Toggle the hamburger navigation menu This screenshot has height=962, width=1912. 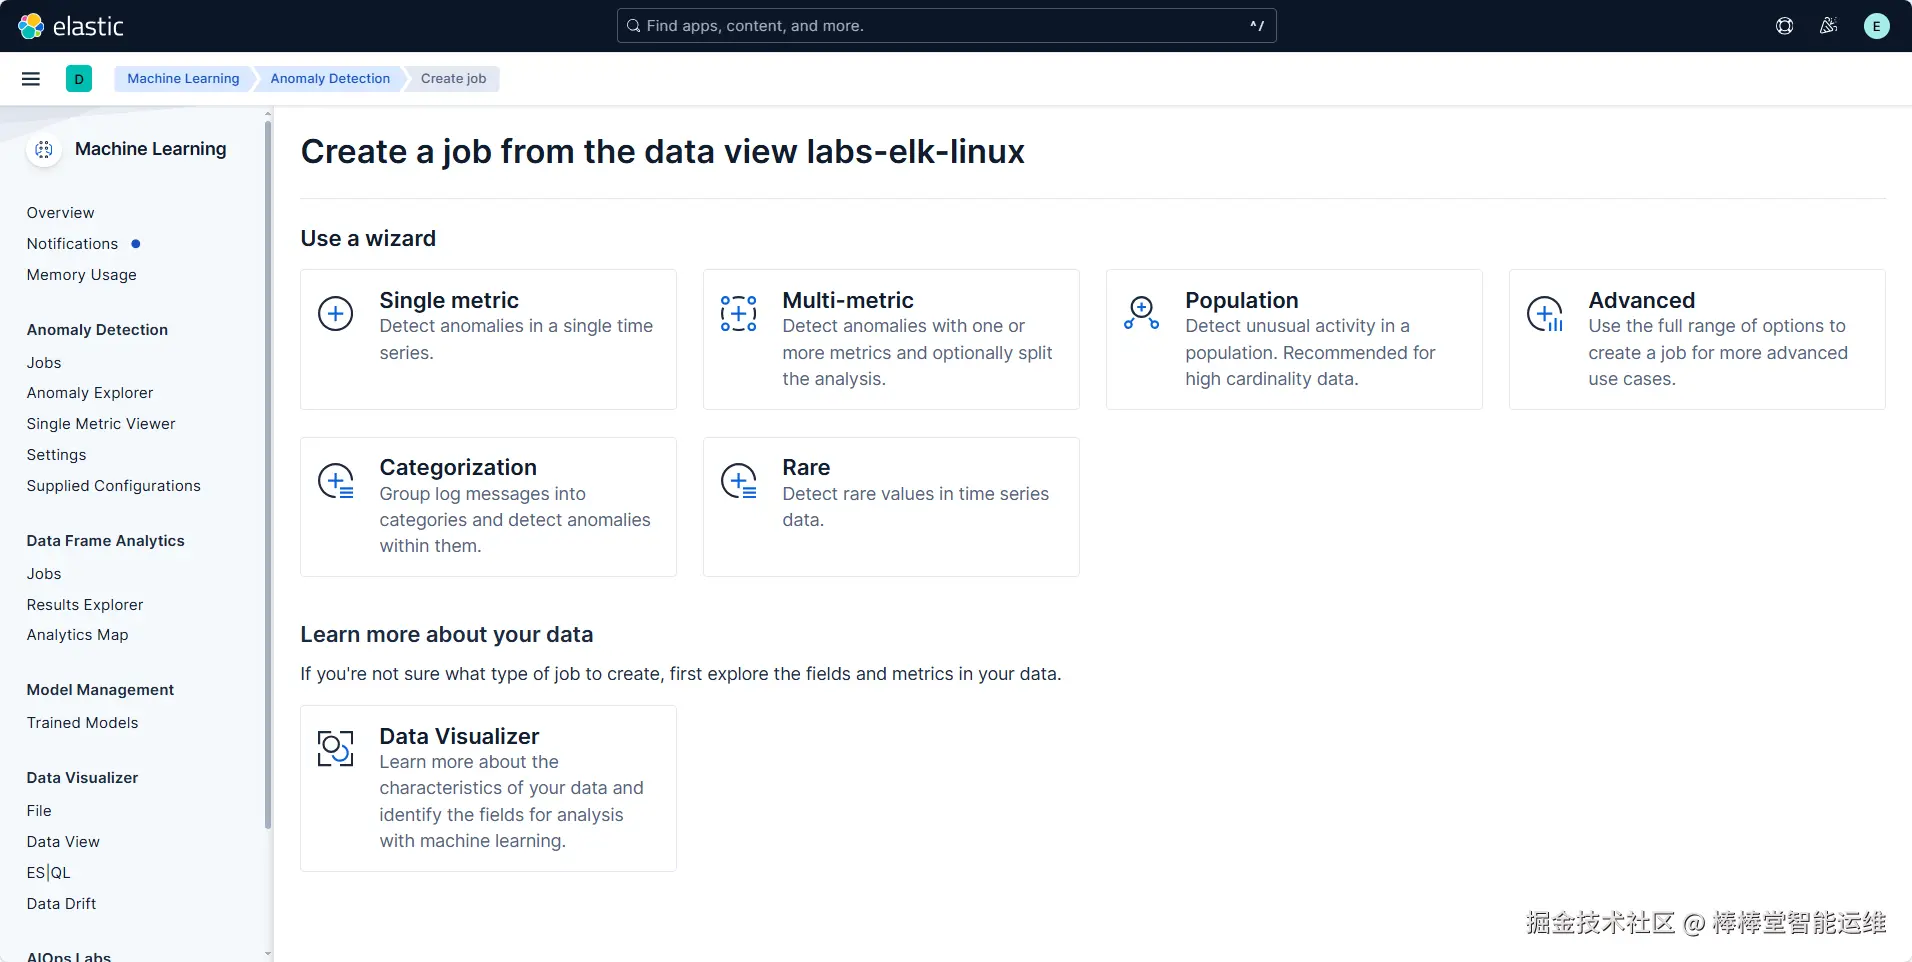[x=31, y=79]
